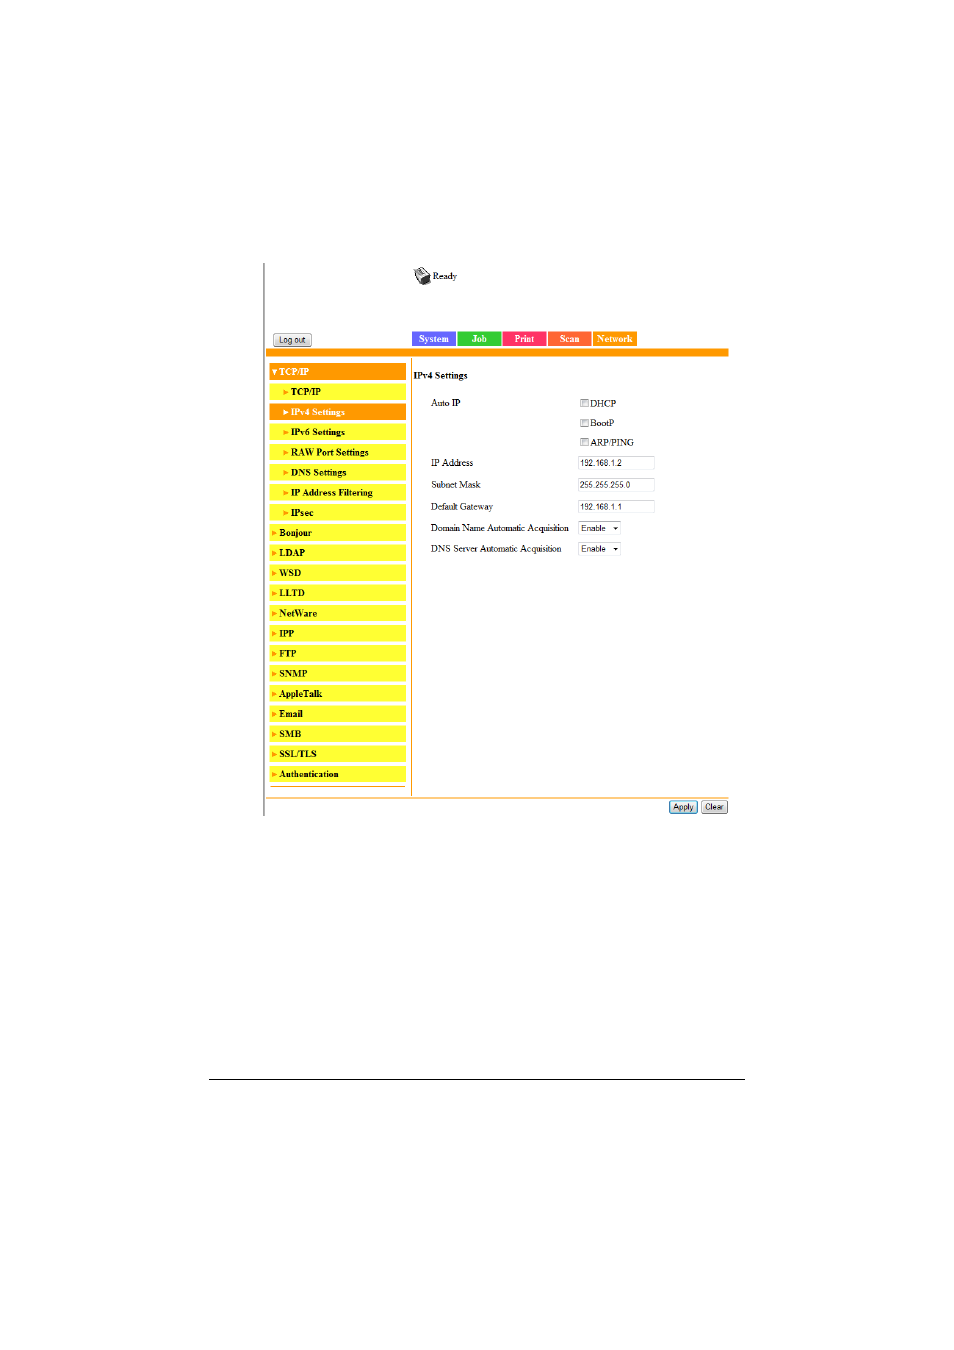This screenshot has width=954, height=1350.
Task: Open RAW Port Settings
Action: tap(338, 452)
